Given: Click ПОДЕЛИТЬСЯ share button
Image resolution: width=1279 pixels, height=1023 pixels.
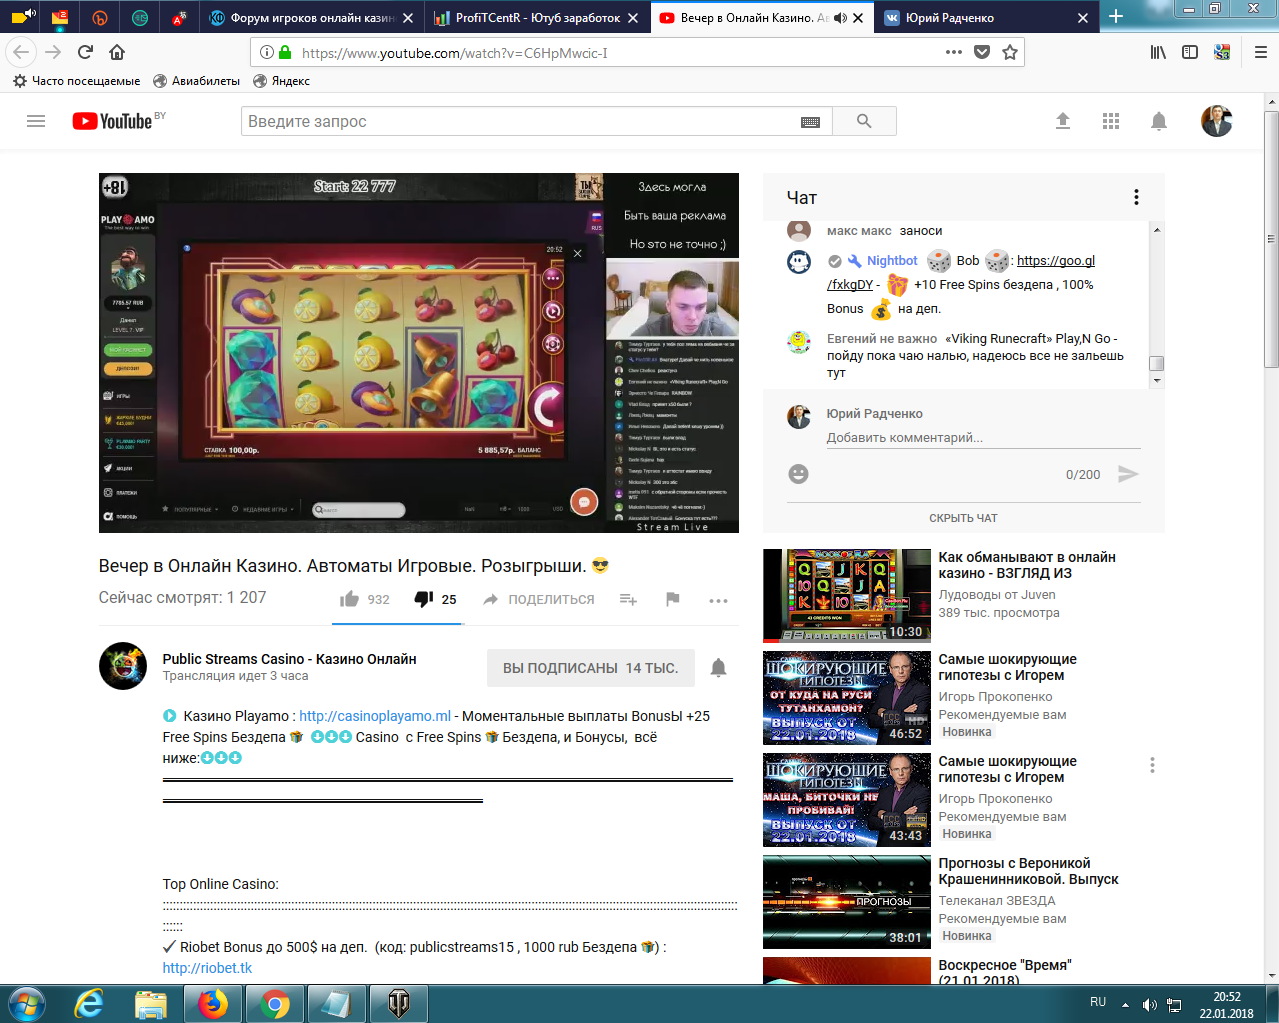Looking at the screenshot, I should click(x=538, y=599).
